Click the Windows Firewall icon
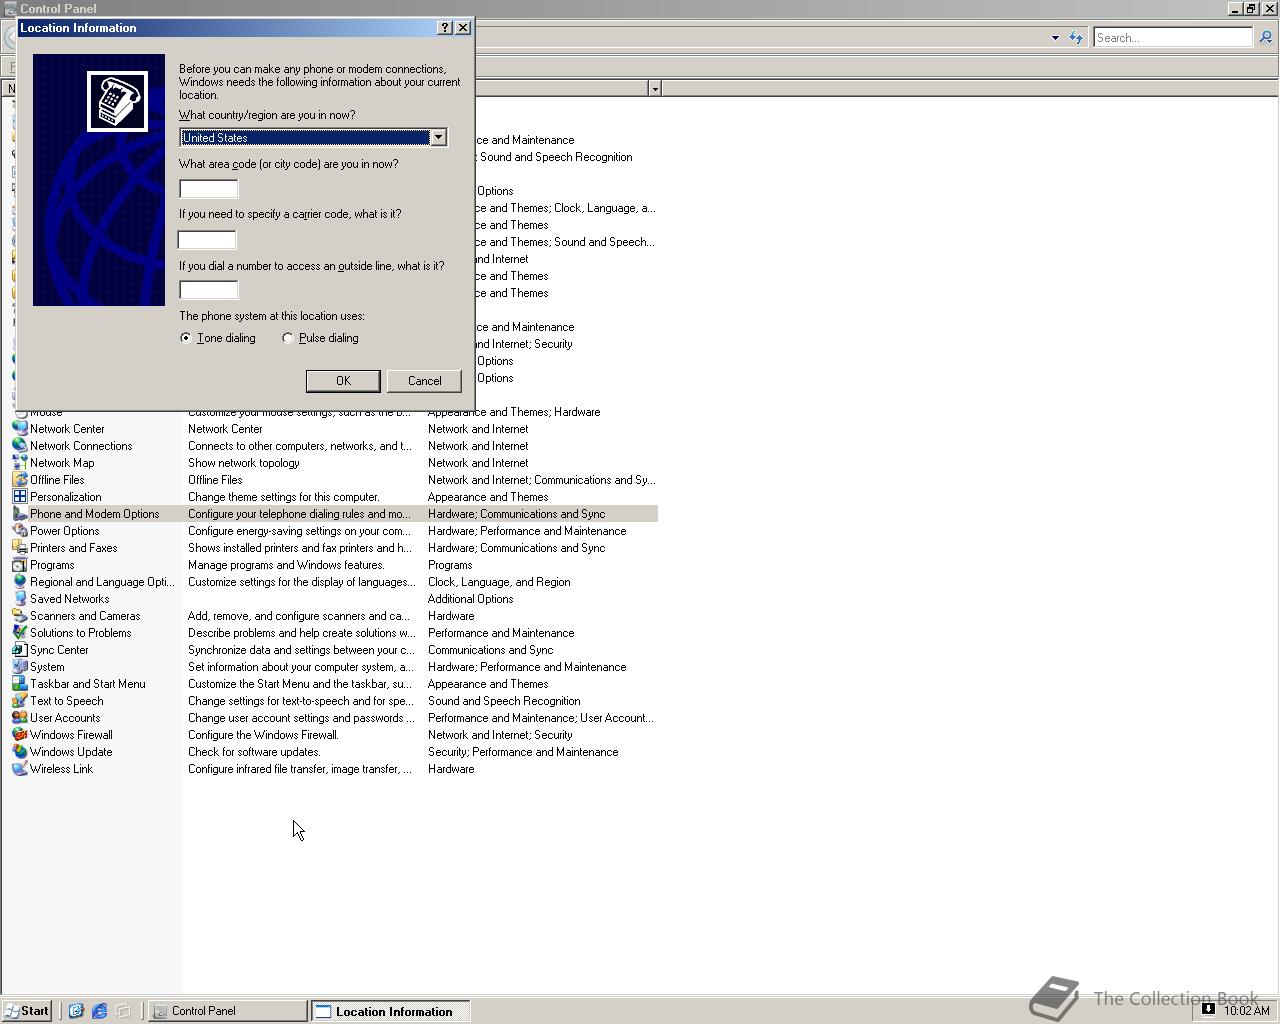 (19, 735)
